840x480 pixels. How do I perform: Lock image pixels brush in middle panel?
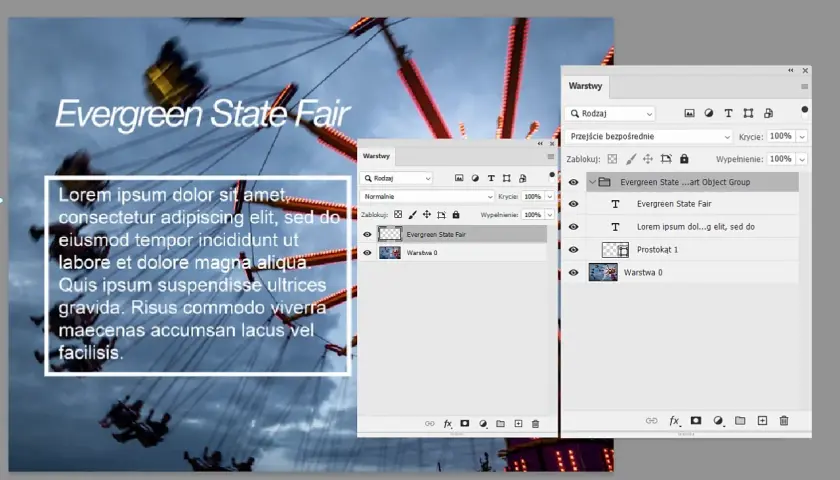click(412, 214)
